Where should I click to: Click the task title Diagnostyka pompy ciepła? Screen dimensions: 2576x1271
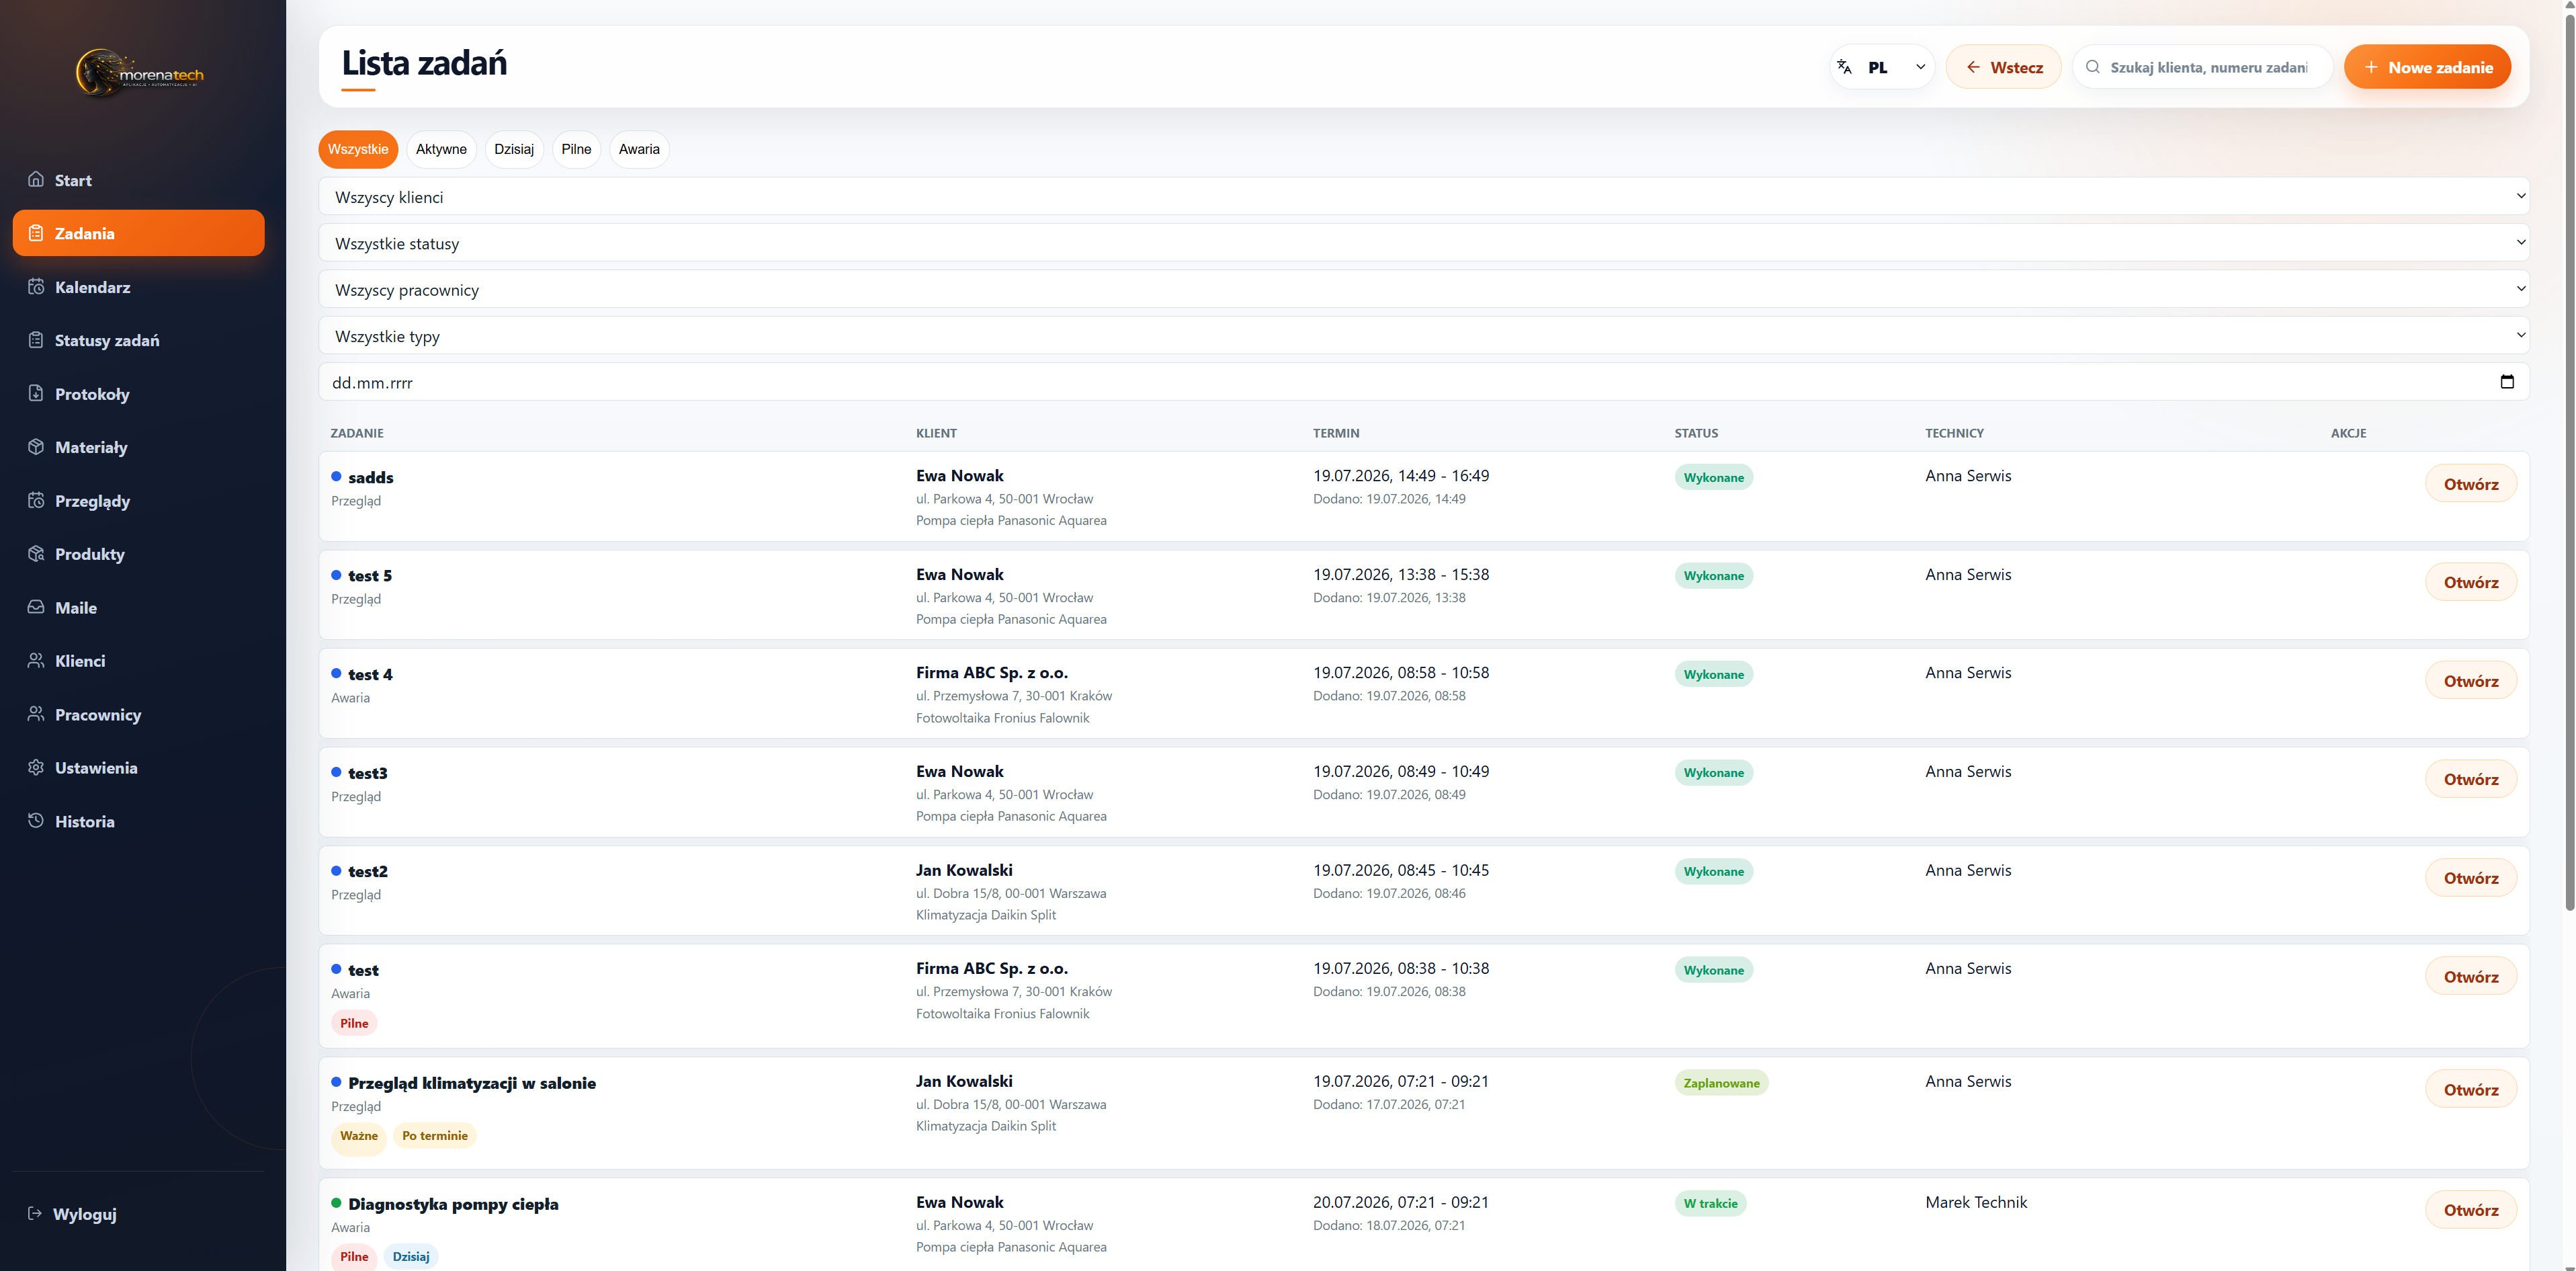click(x=453, y=1204)
